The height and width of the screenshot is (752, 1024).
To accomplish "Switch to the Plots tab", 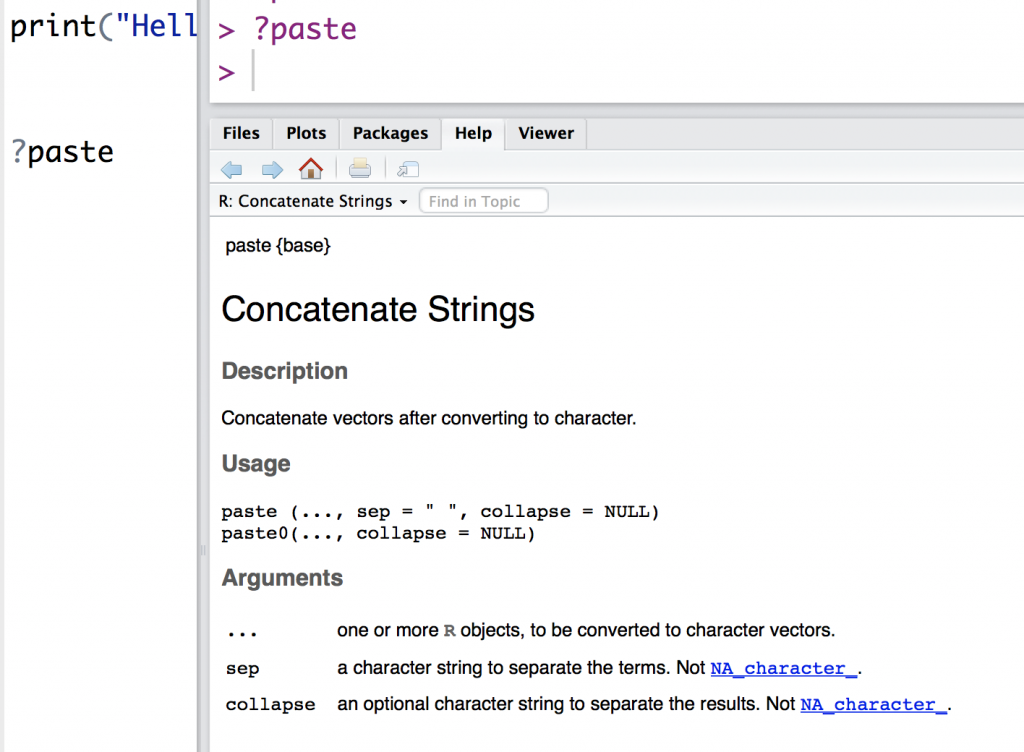I will [x=306, y=133].
